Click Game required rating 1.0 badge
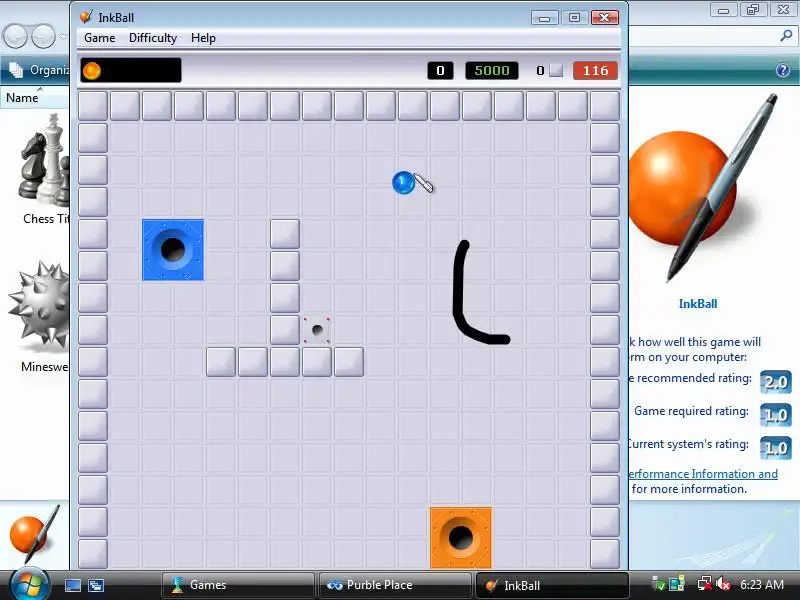 (x=776, y=415)
